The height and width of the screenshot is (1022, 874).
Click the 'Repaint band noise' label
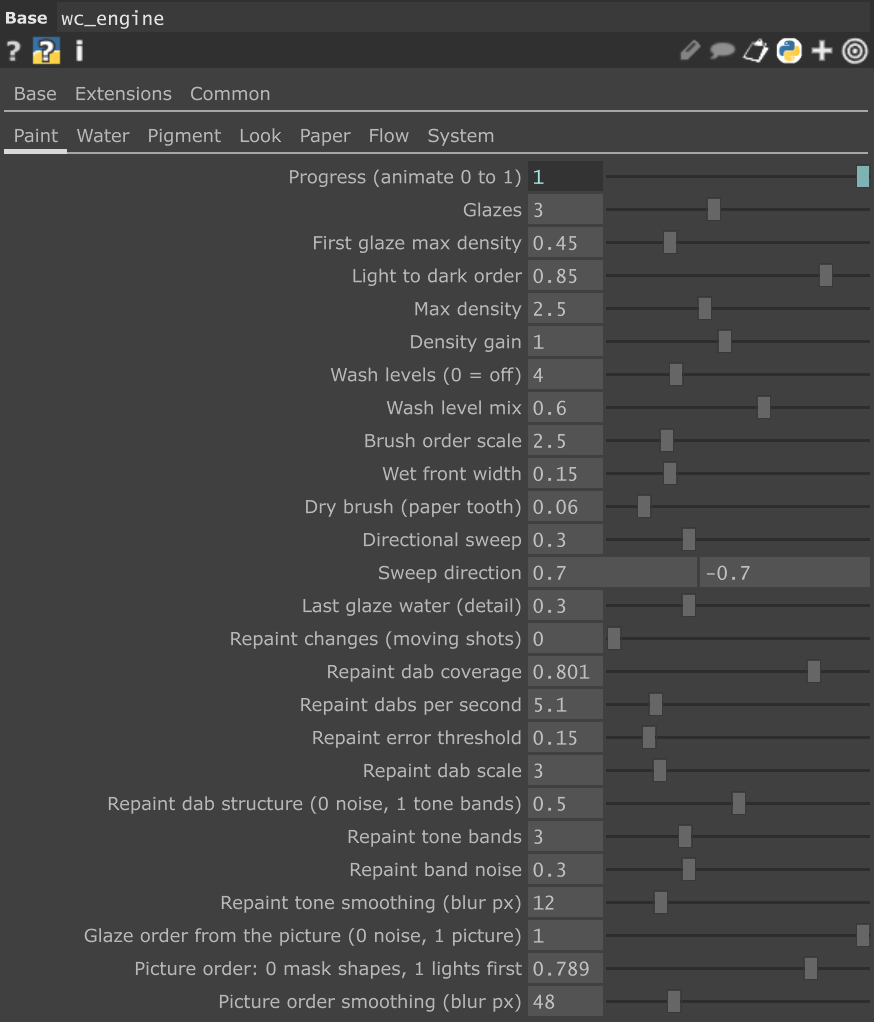coord(435,869)
